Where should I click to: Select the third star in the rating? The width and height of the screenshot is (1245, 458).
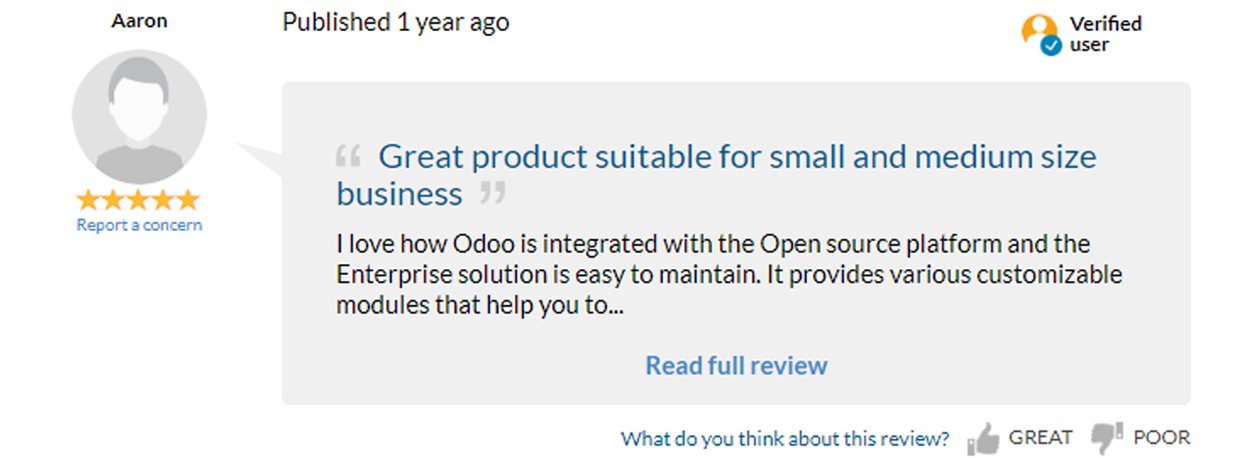coord(139,200)
